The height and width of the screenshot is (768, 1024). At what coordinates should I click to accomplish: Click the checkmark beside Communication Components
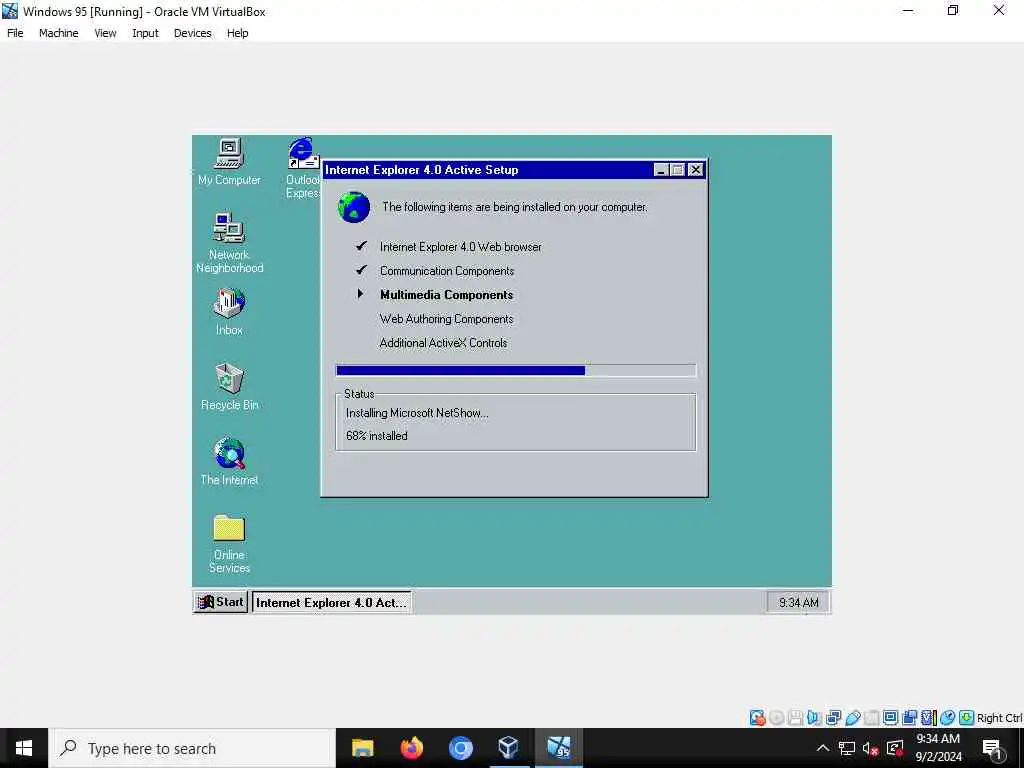[x=361, y=270]
